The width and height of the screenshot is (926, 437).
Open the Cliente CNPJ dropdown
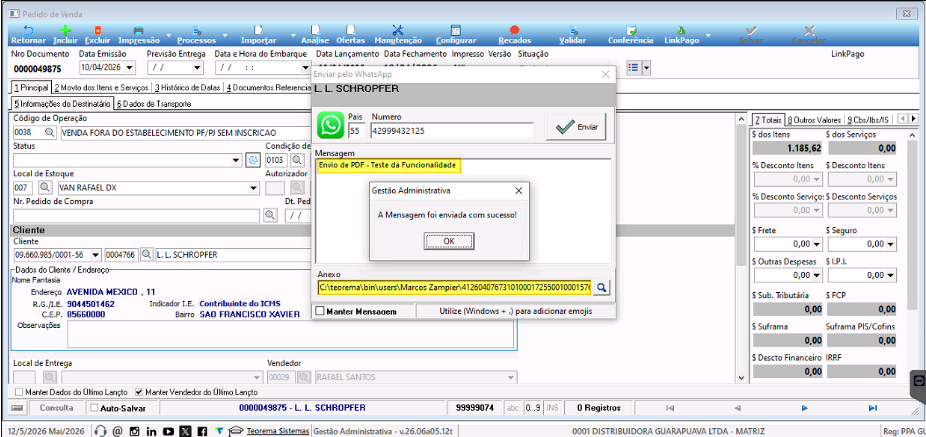pos(96,256)
